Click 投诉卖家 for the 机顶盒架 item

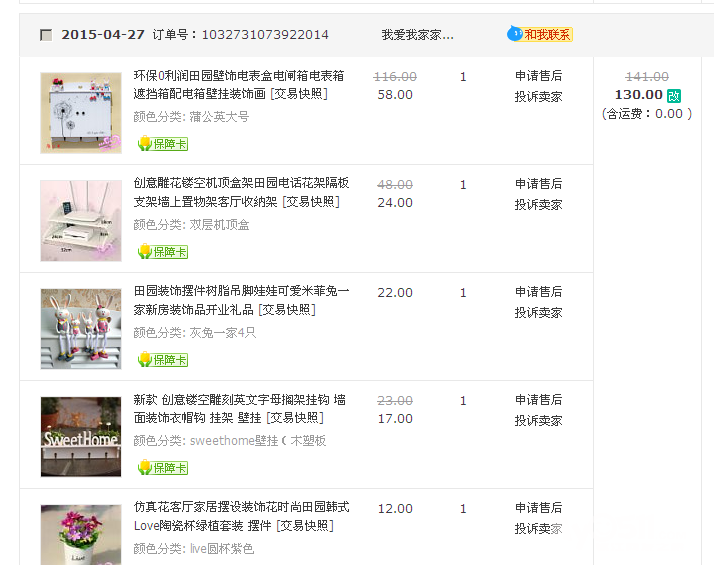coord(538,205)
